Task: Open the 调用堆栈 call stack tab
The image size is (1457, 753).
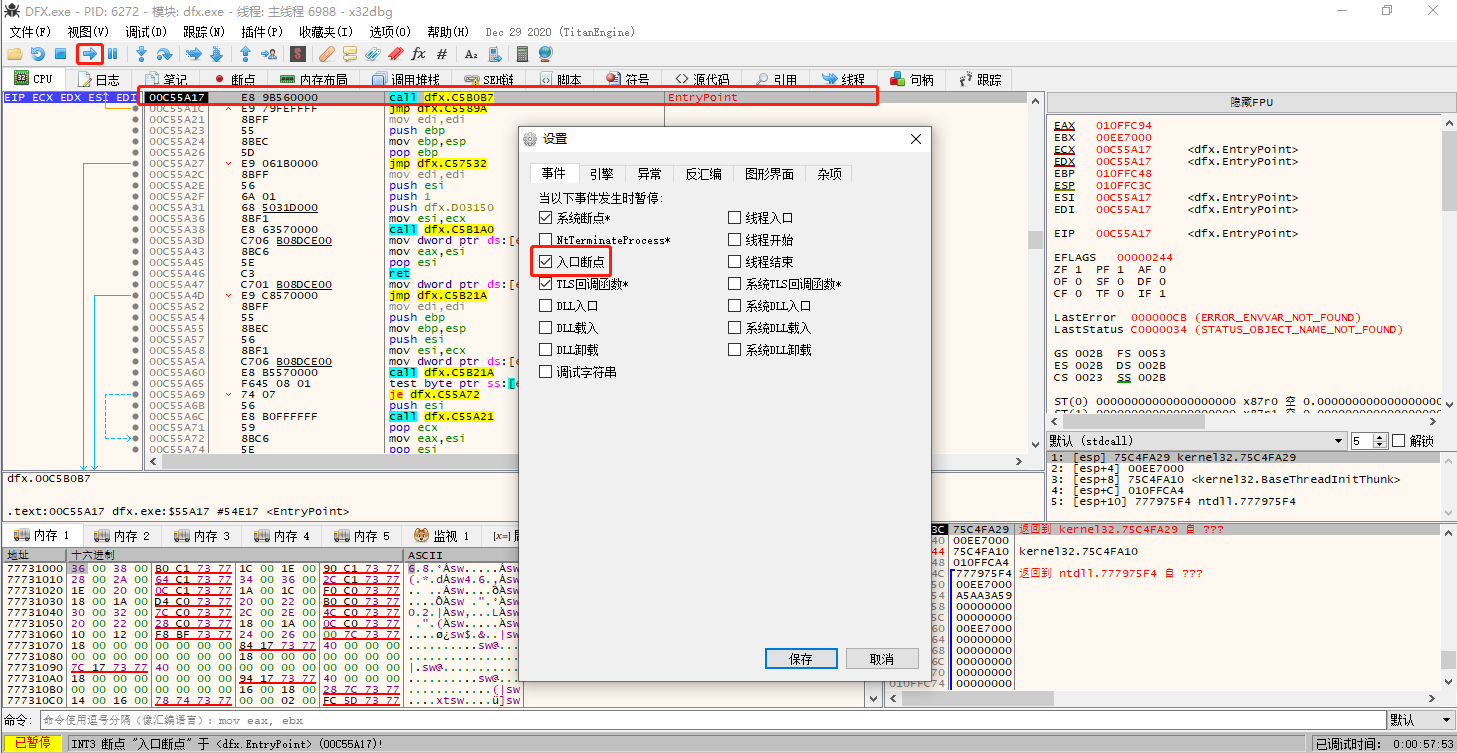Action: (x=405, y=79)
